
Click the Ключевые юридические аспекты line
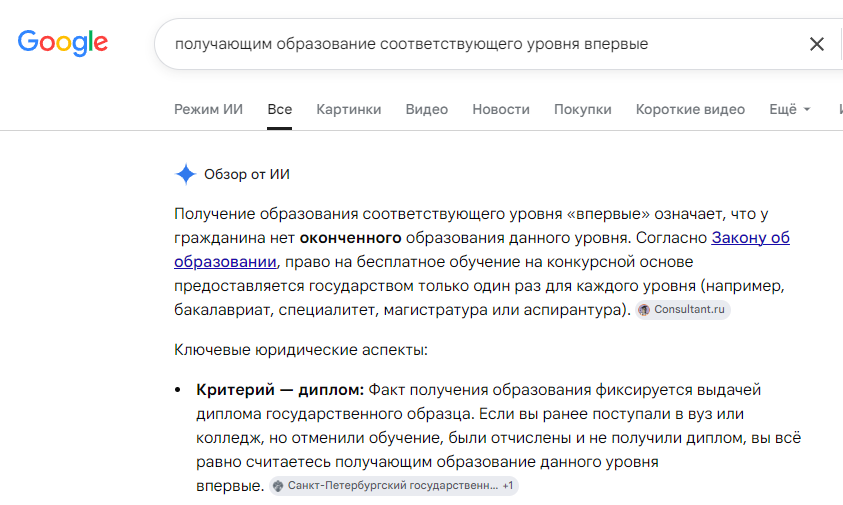tap(301, 350)
